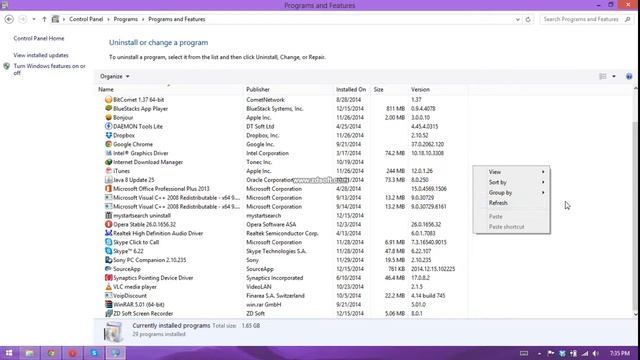Click the iTunes program icon
The height and width of the screenshot is (360, 640).
click(108, 171)
